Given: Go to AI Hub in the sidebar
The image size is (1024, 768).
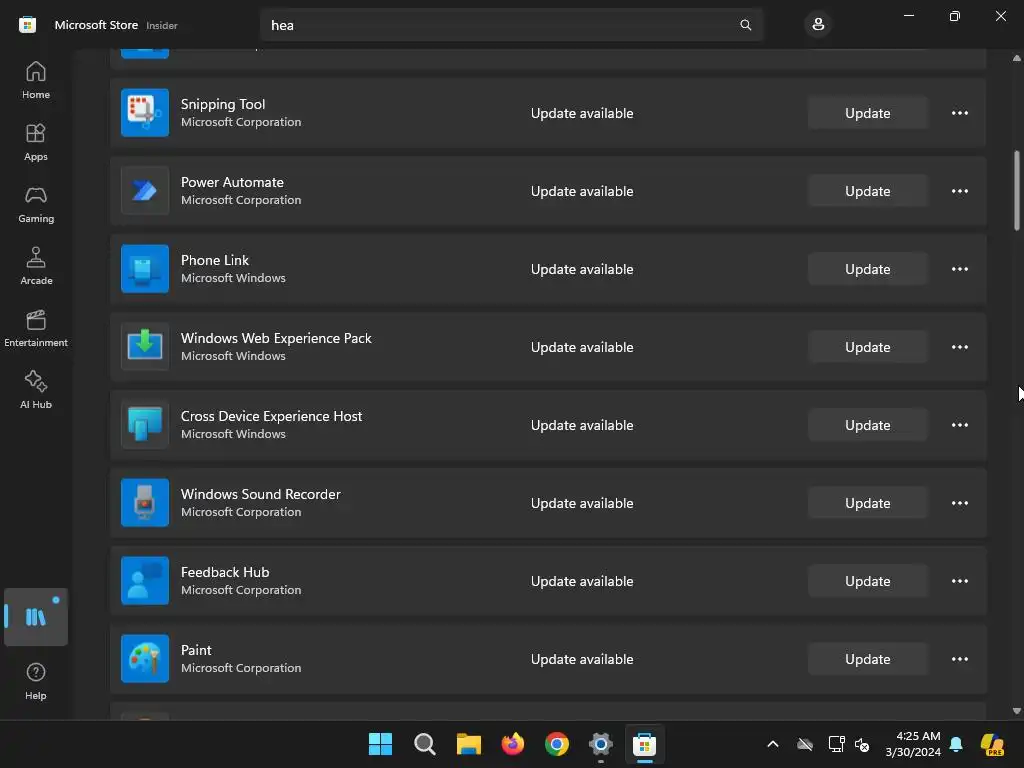Looking at the screenshot, I should point(36,390).
